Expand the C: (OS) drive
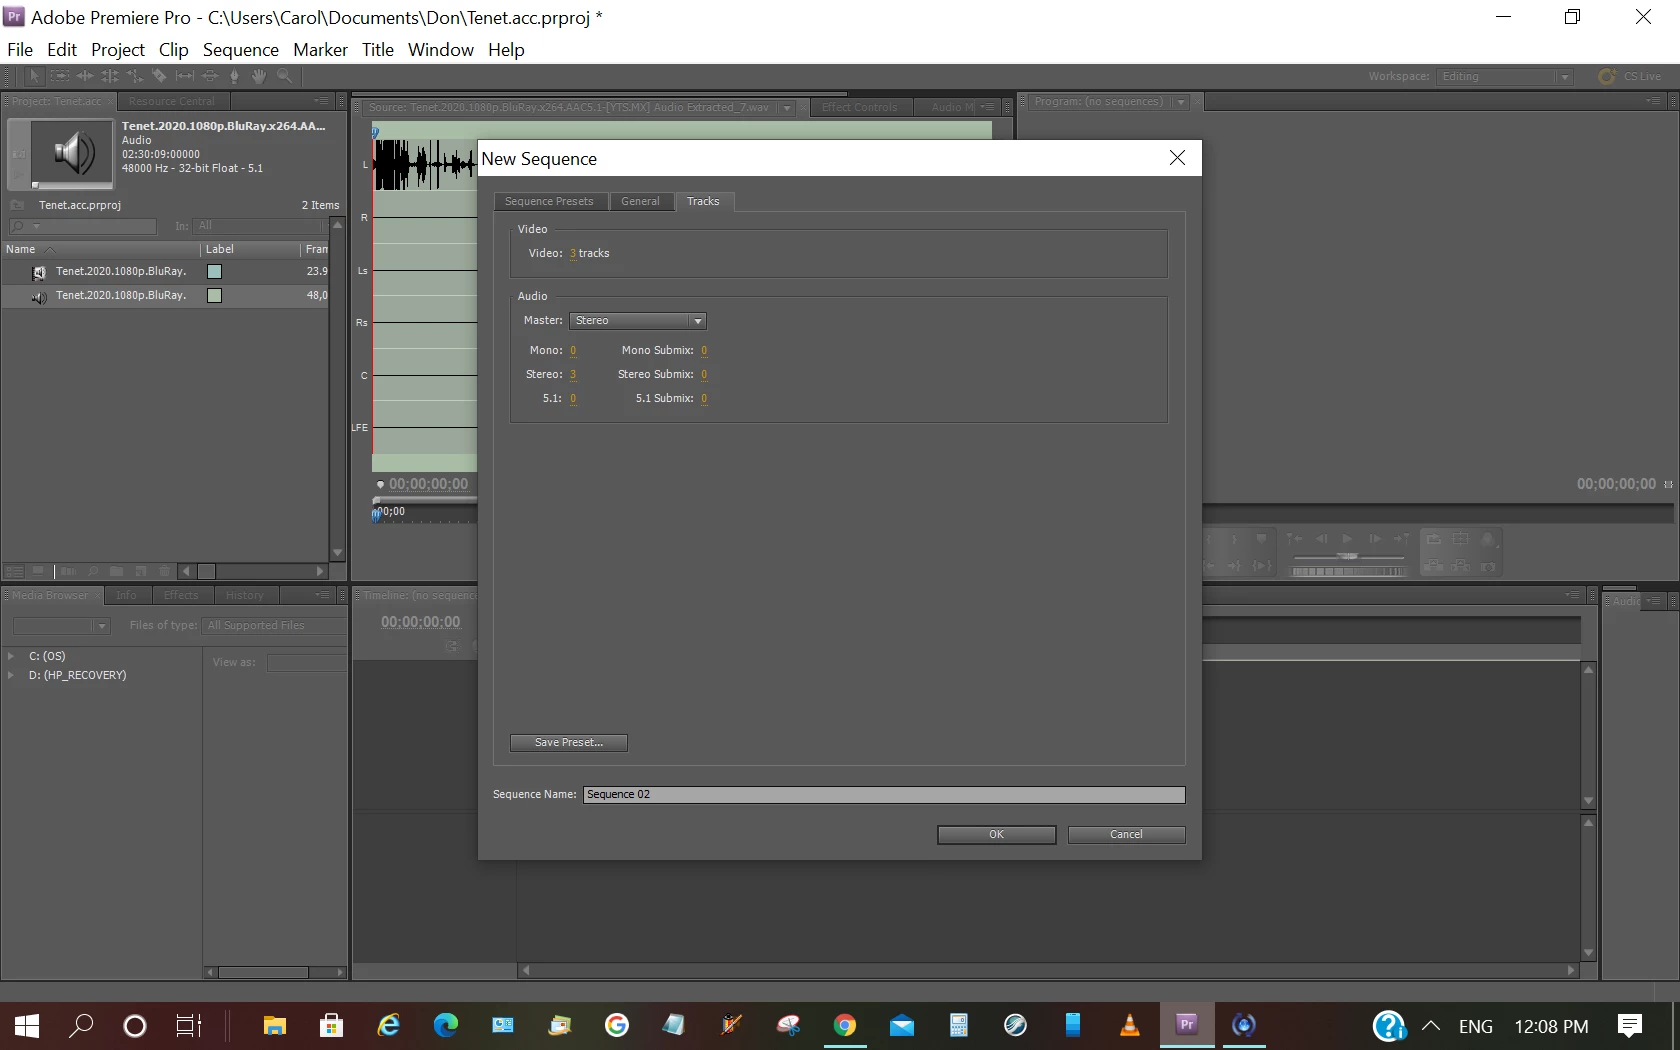The image size is (1680, 1050). click(11, 656)
